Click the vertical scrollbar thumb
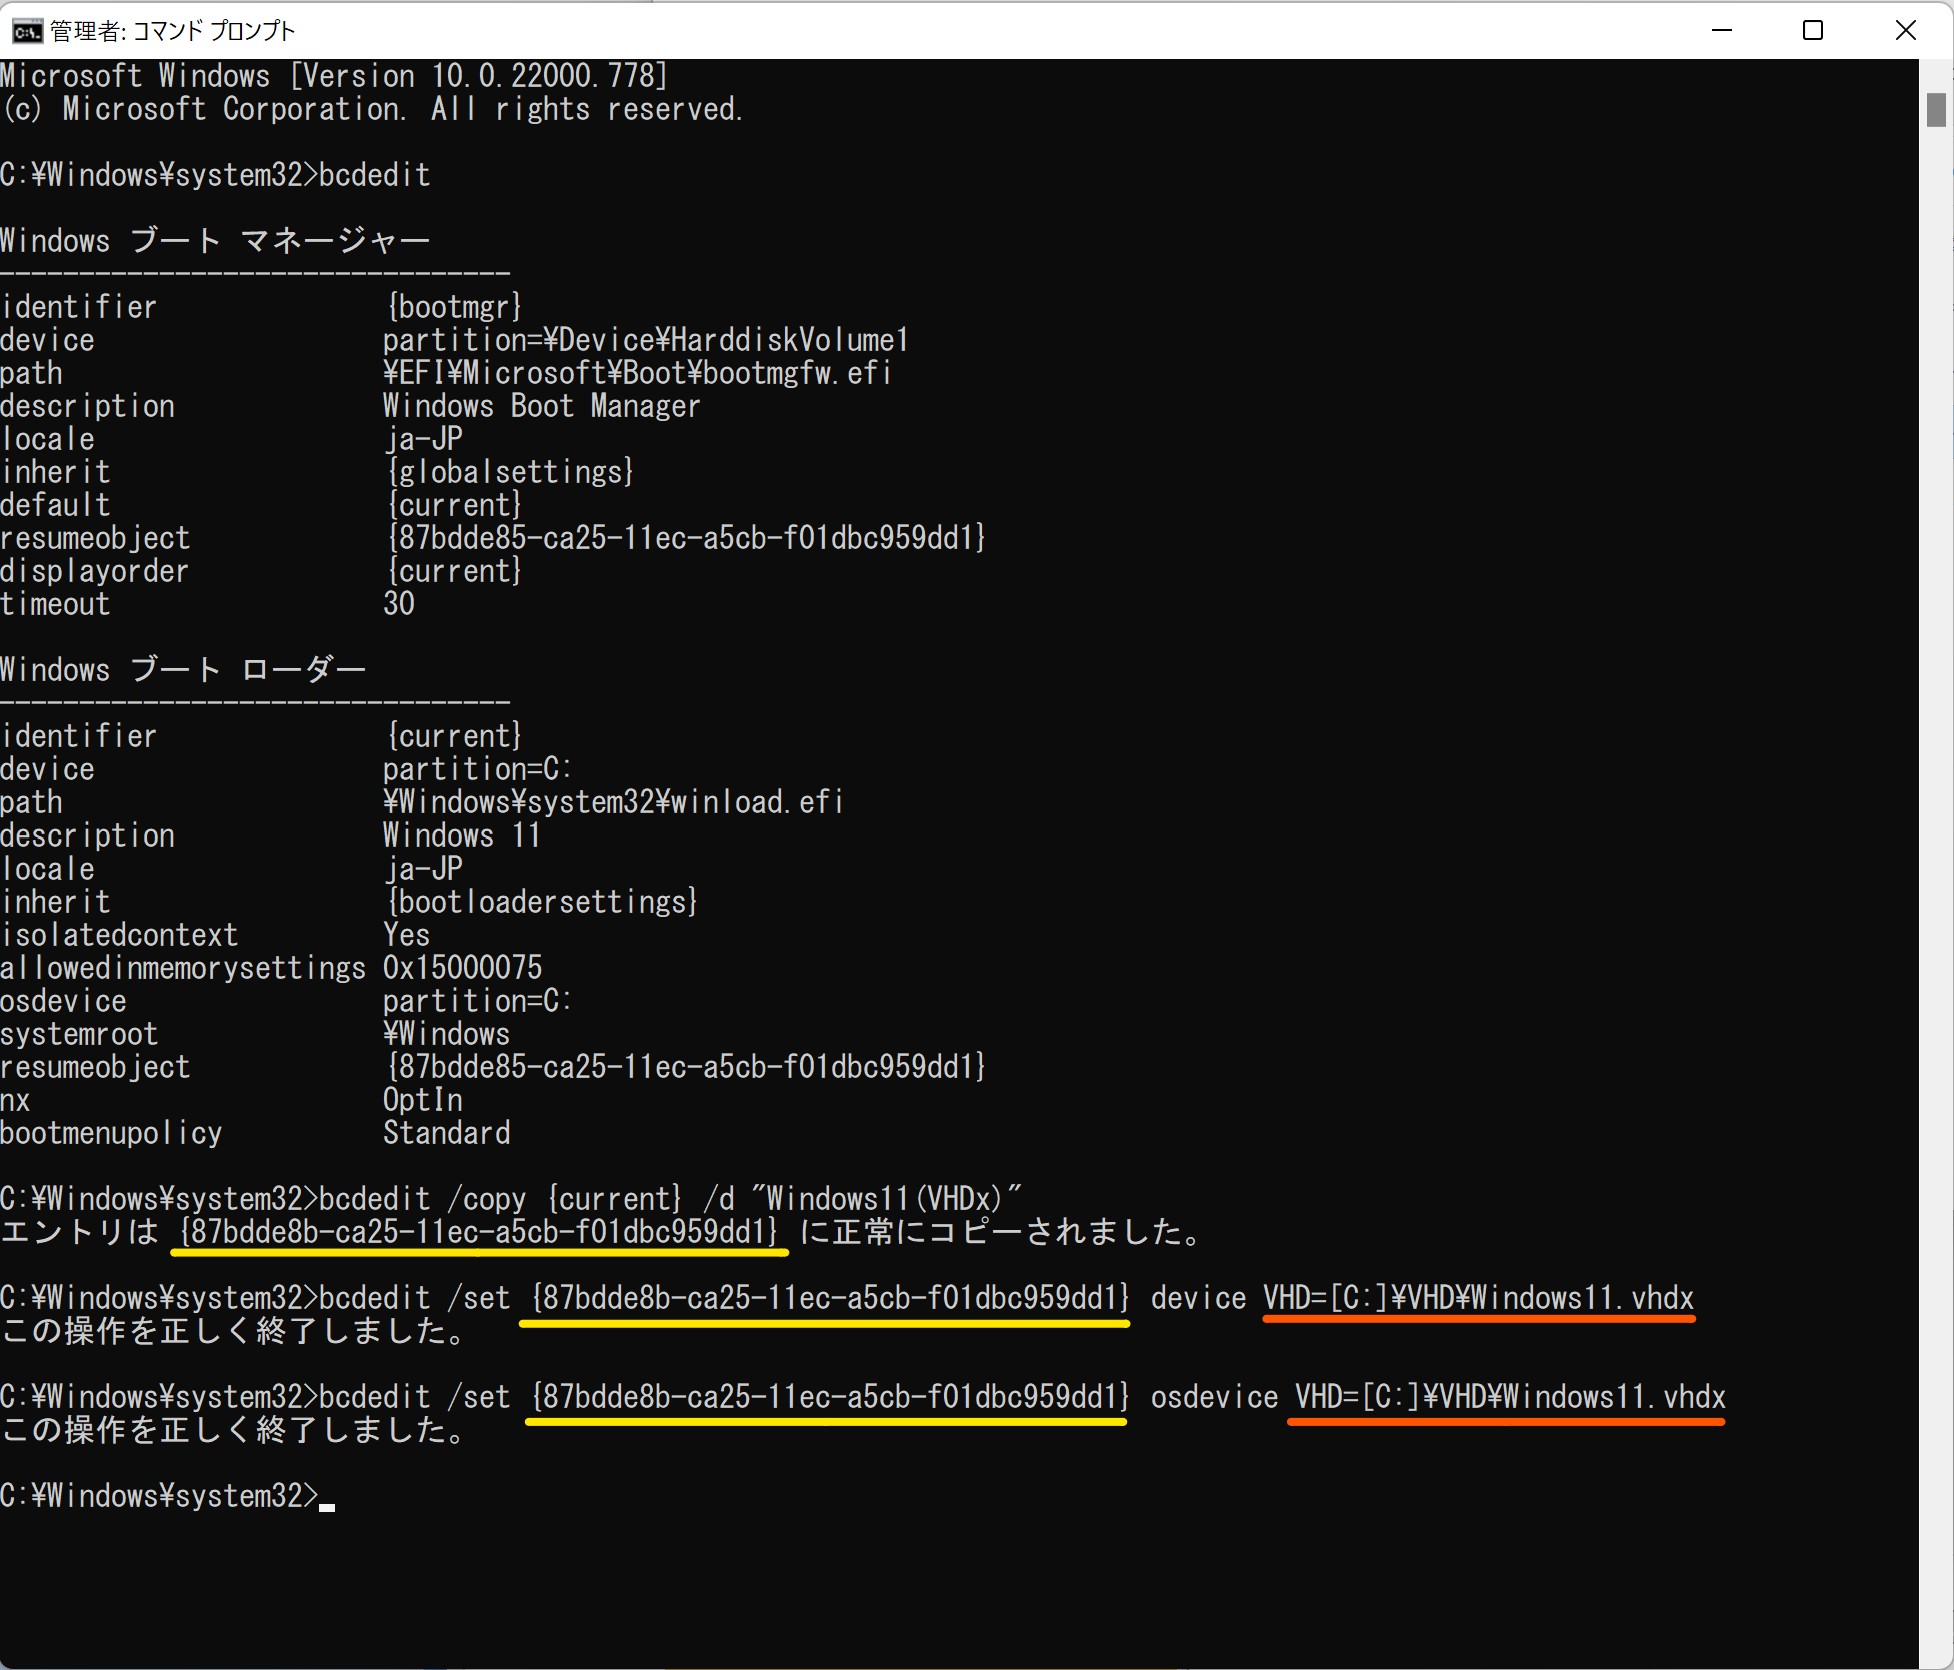This screenshot has height=1670, width=1954. (x=1936, y=110)
